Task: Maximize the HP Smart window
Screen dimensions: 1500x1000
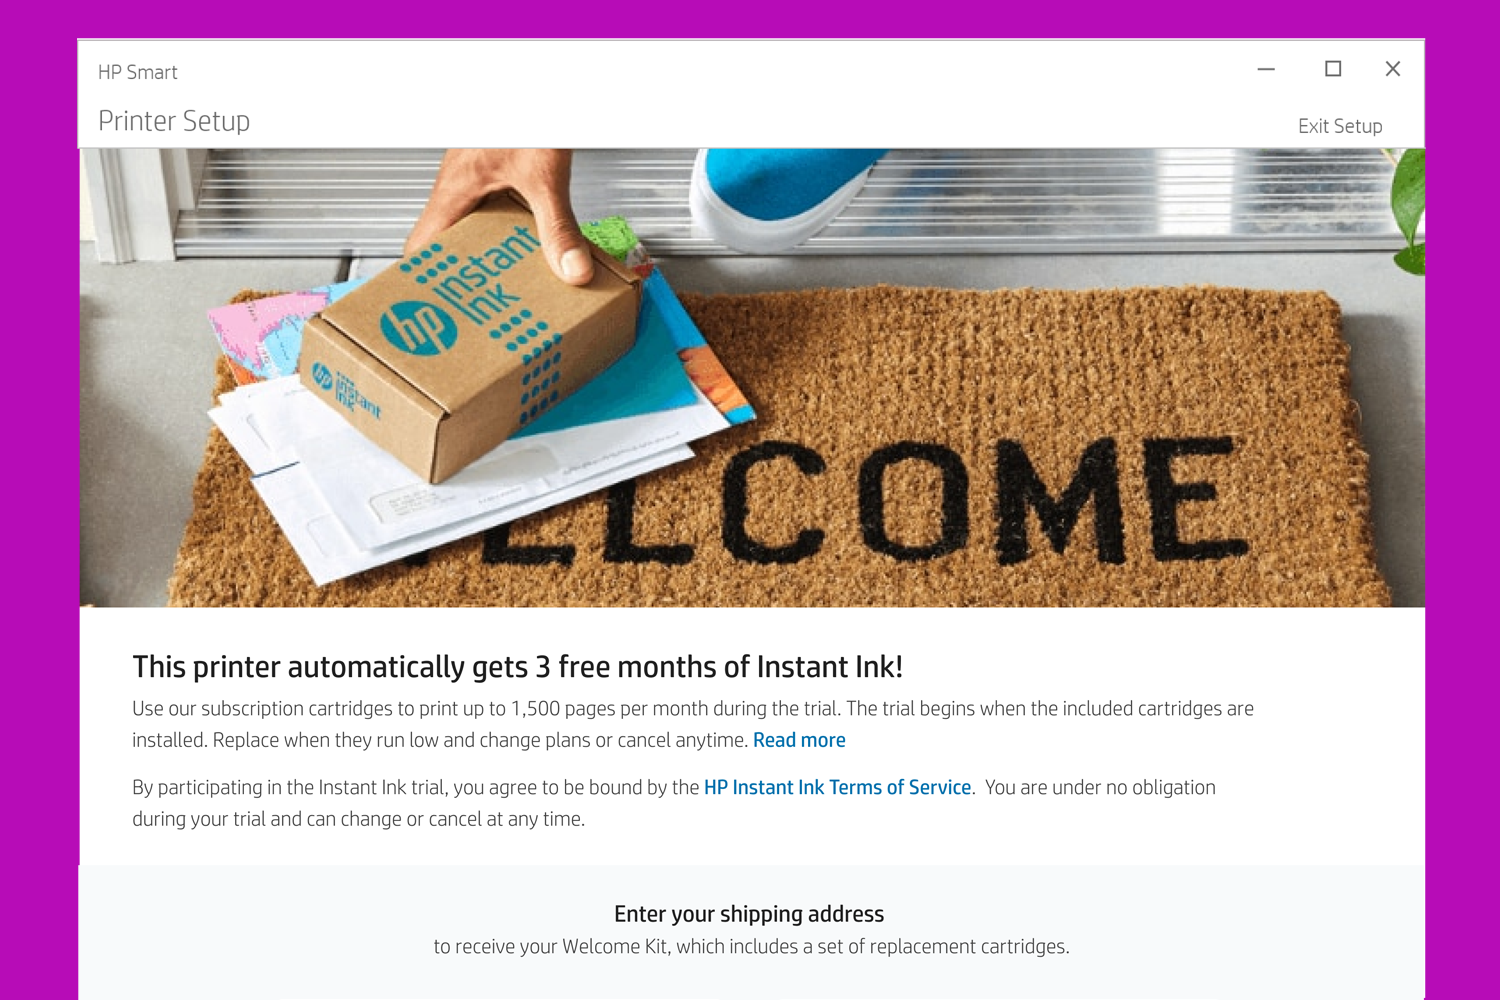Action: (x=1333, y=69)
